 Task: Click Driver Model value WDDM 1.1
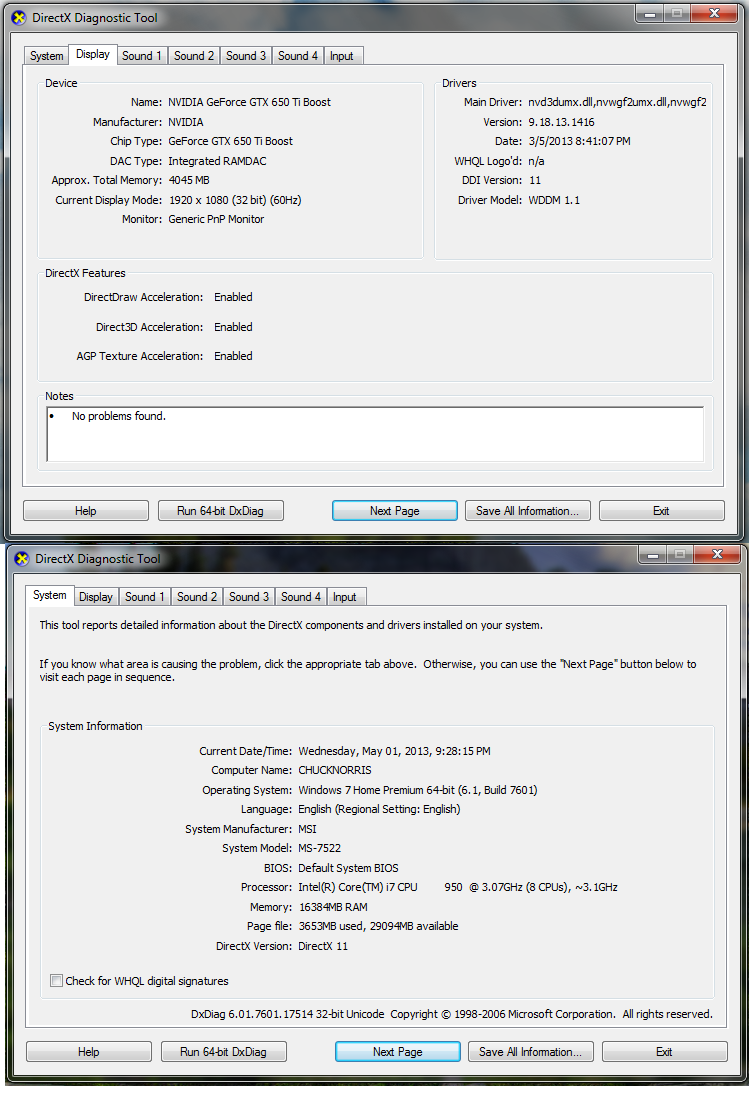pyautogui.click(x=554, y=200)
